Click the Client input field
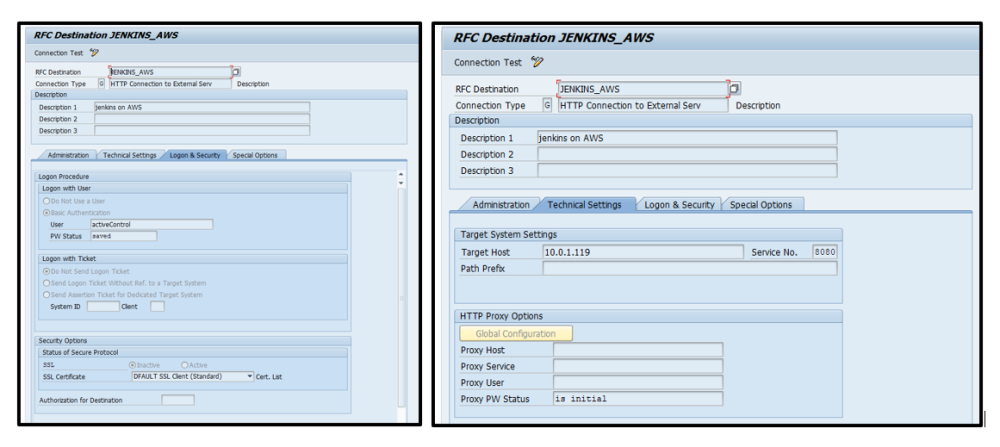Viewport: 1000px width, 447px height. 158,306
